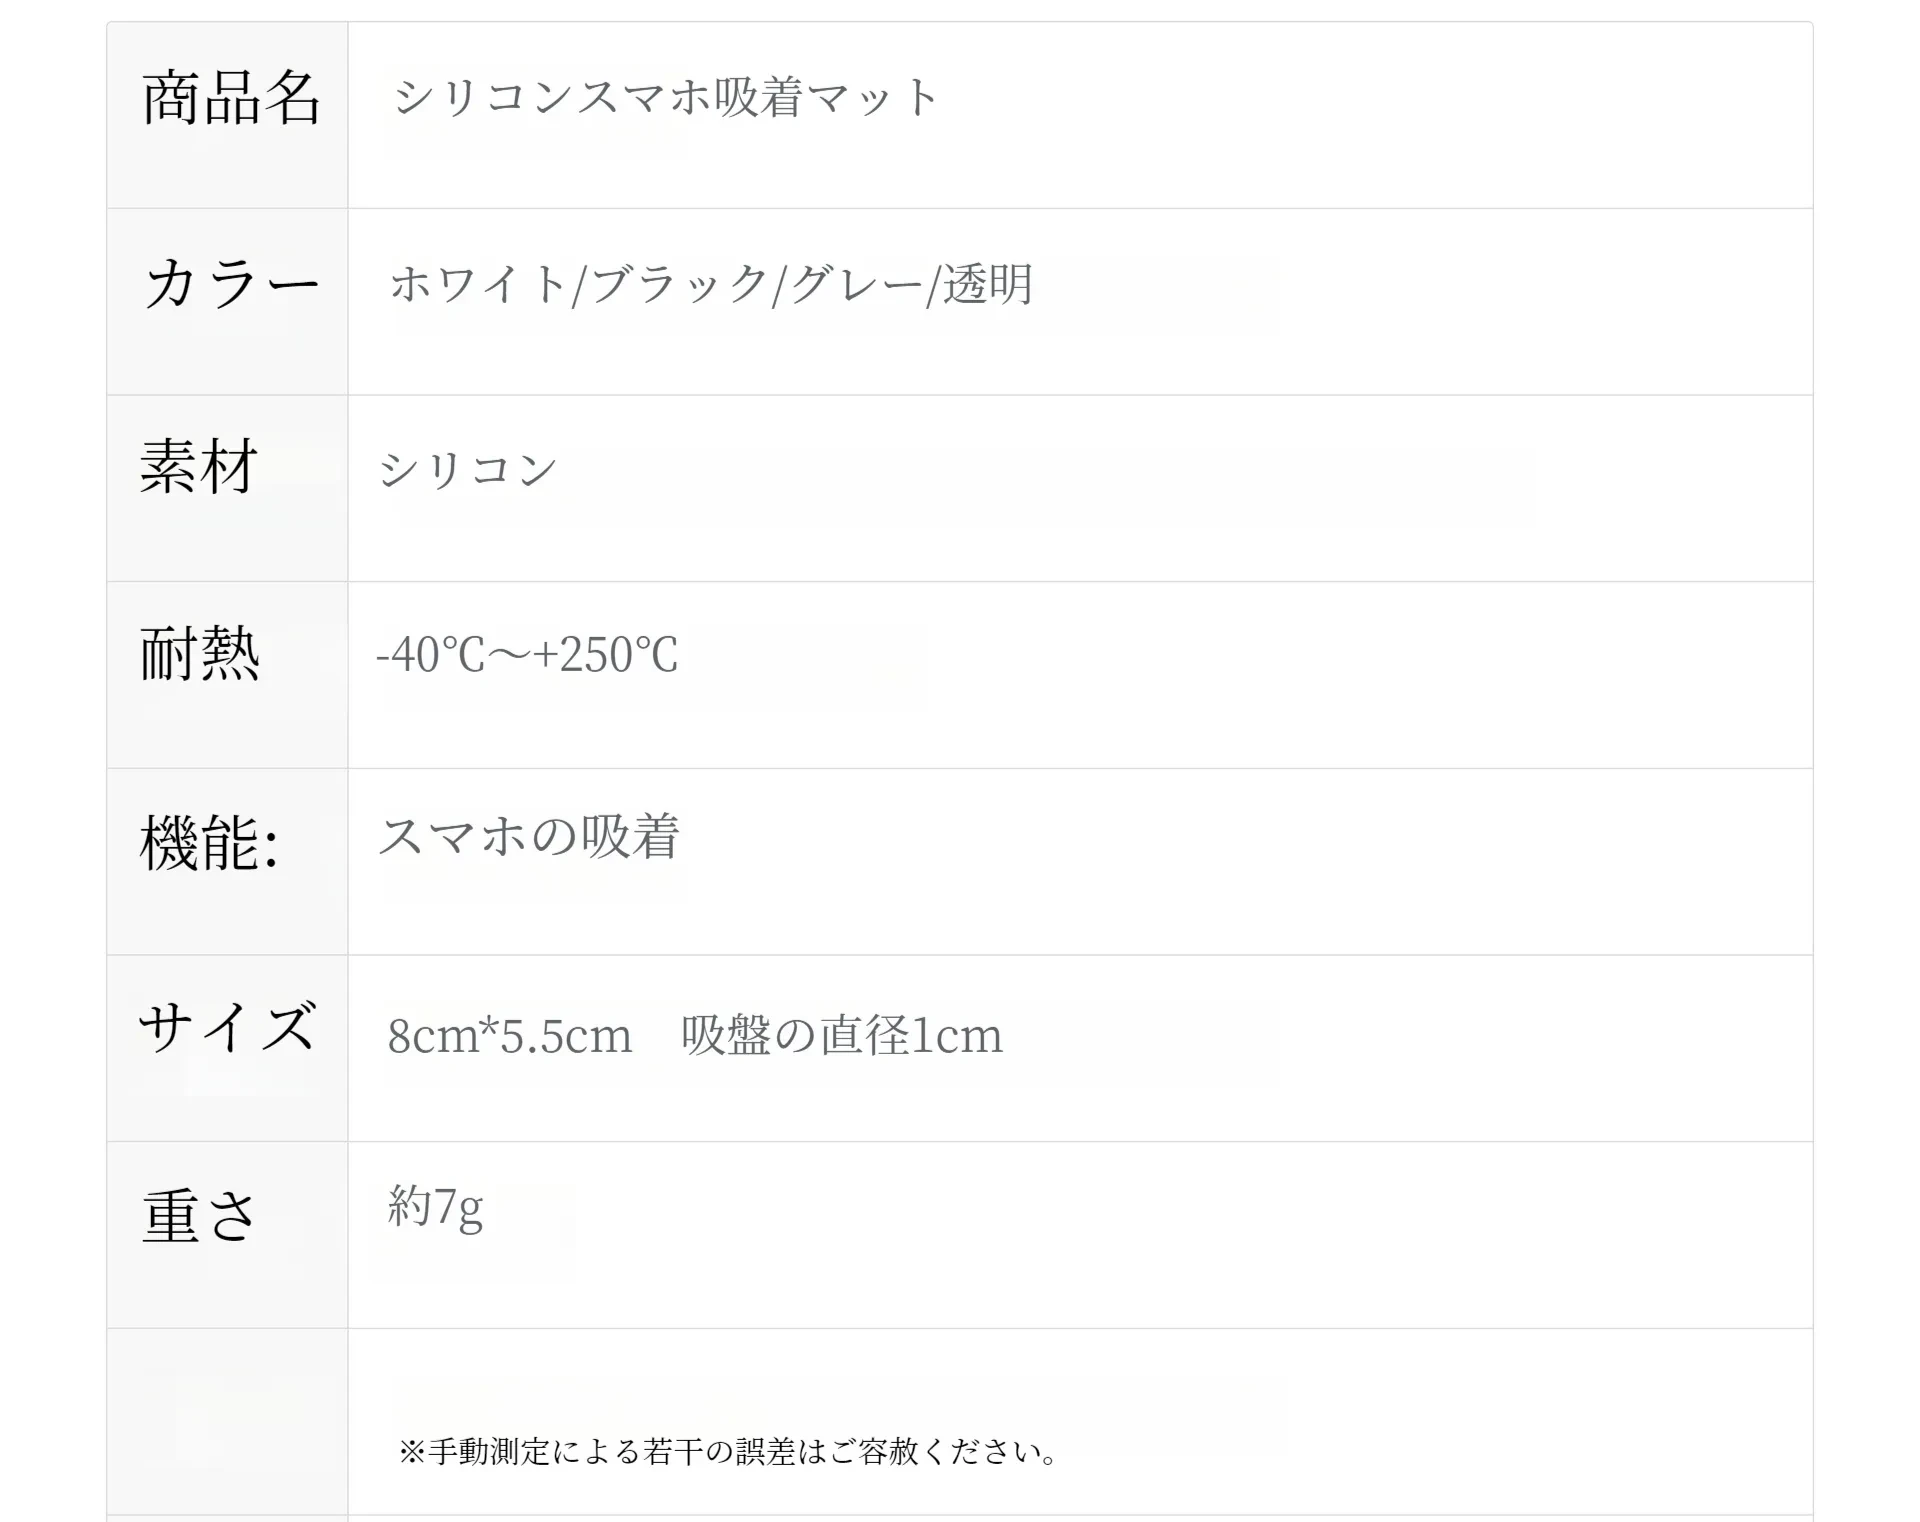1920x1522 pixels.
Task: Click the サイズ label cell
Action: [x=228, y=1048]
